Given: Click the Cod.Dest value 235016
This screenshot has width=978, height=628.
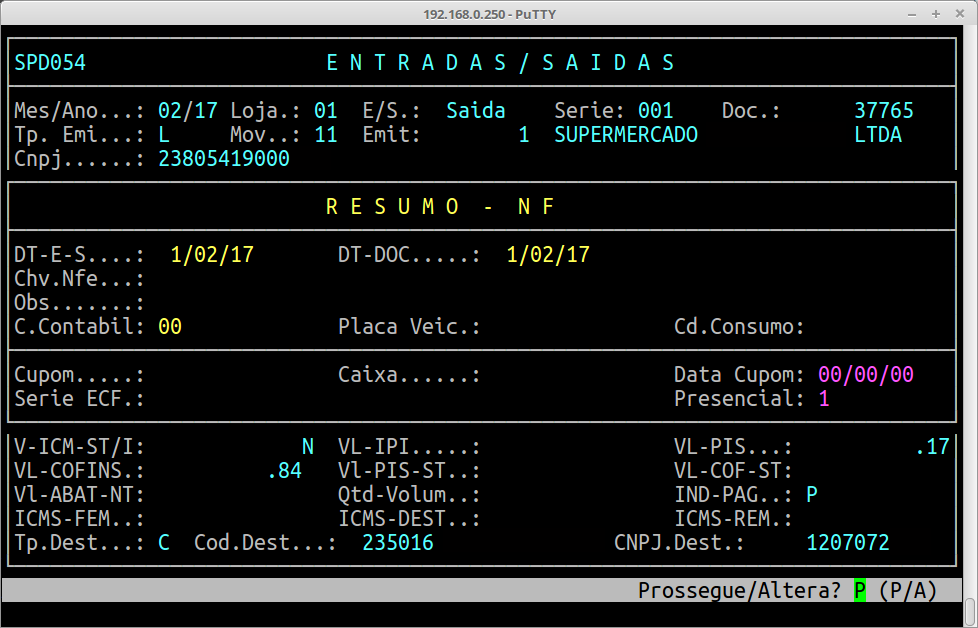Looking at the screenshot, I should tap(397, 543).
